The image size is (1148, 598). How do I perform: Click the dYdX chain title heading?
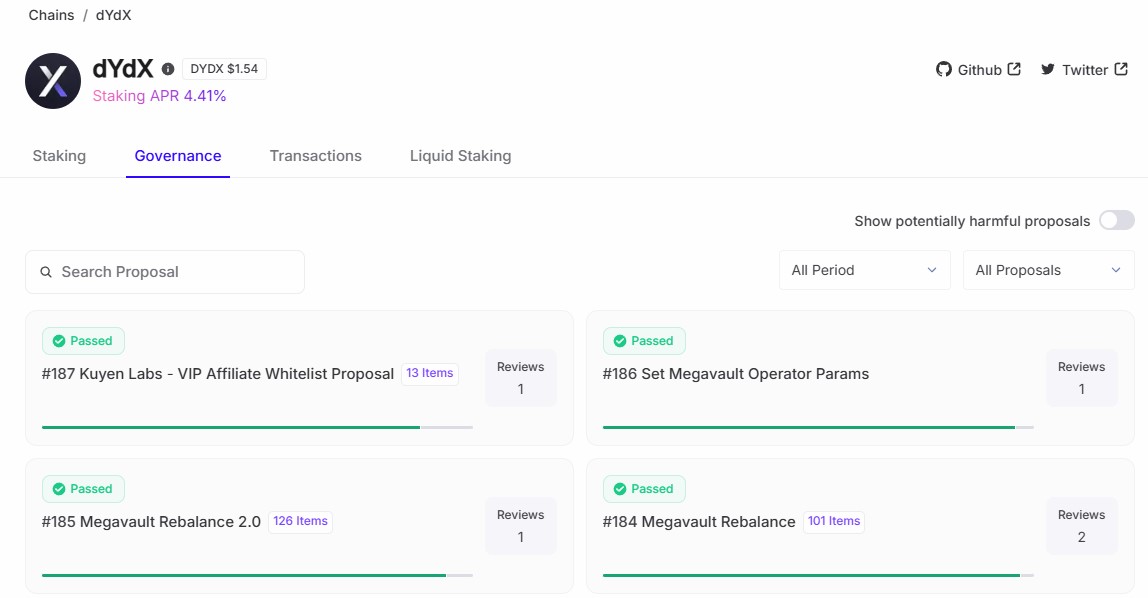click(122, 69)
